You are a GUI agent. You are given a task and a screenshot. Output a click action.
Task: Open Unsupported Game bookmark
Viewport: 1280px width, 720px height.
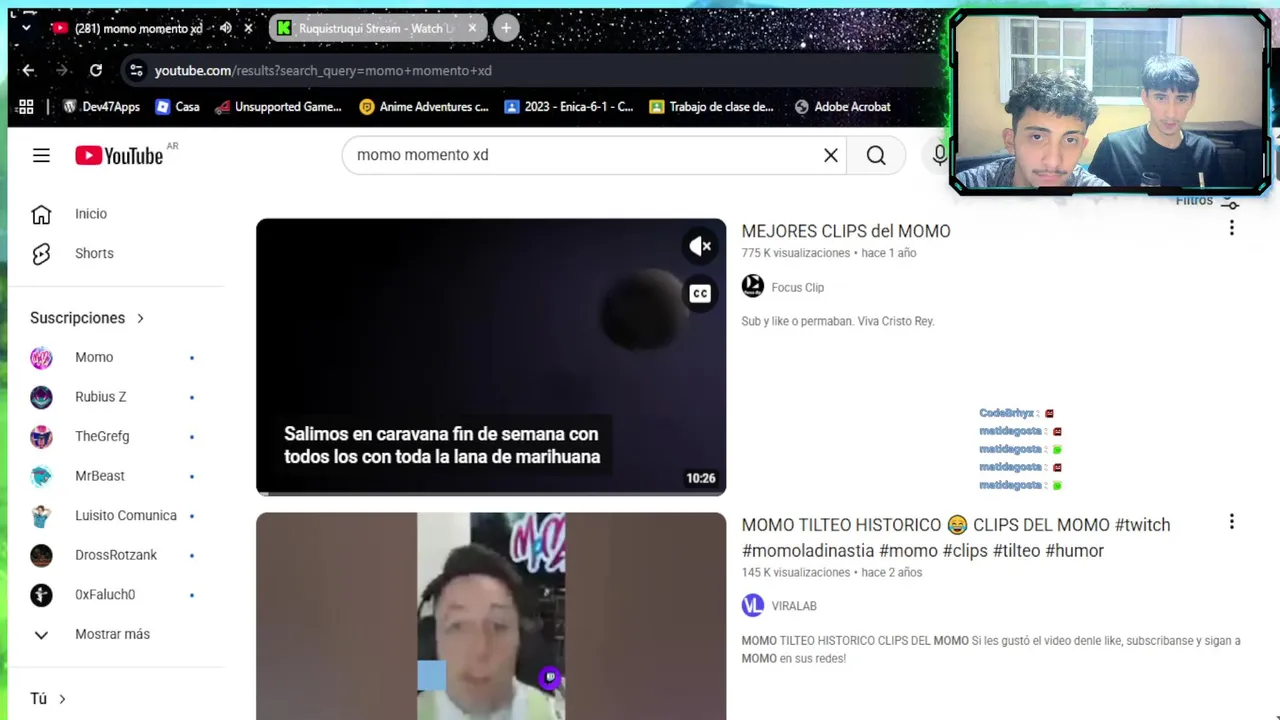click(x=278, y=107)
